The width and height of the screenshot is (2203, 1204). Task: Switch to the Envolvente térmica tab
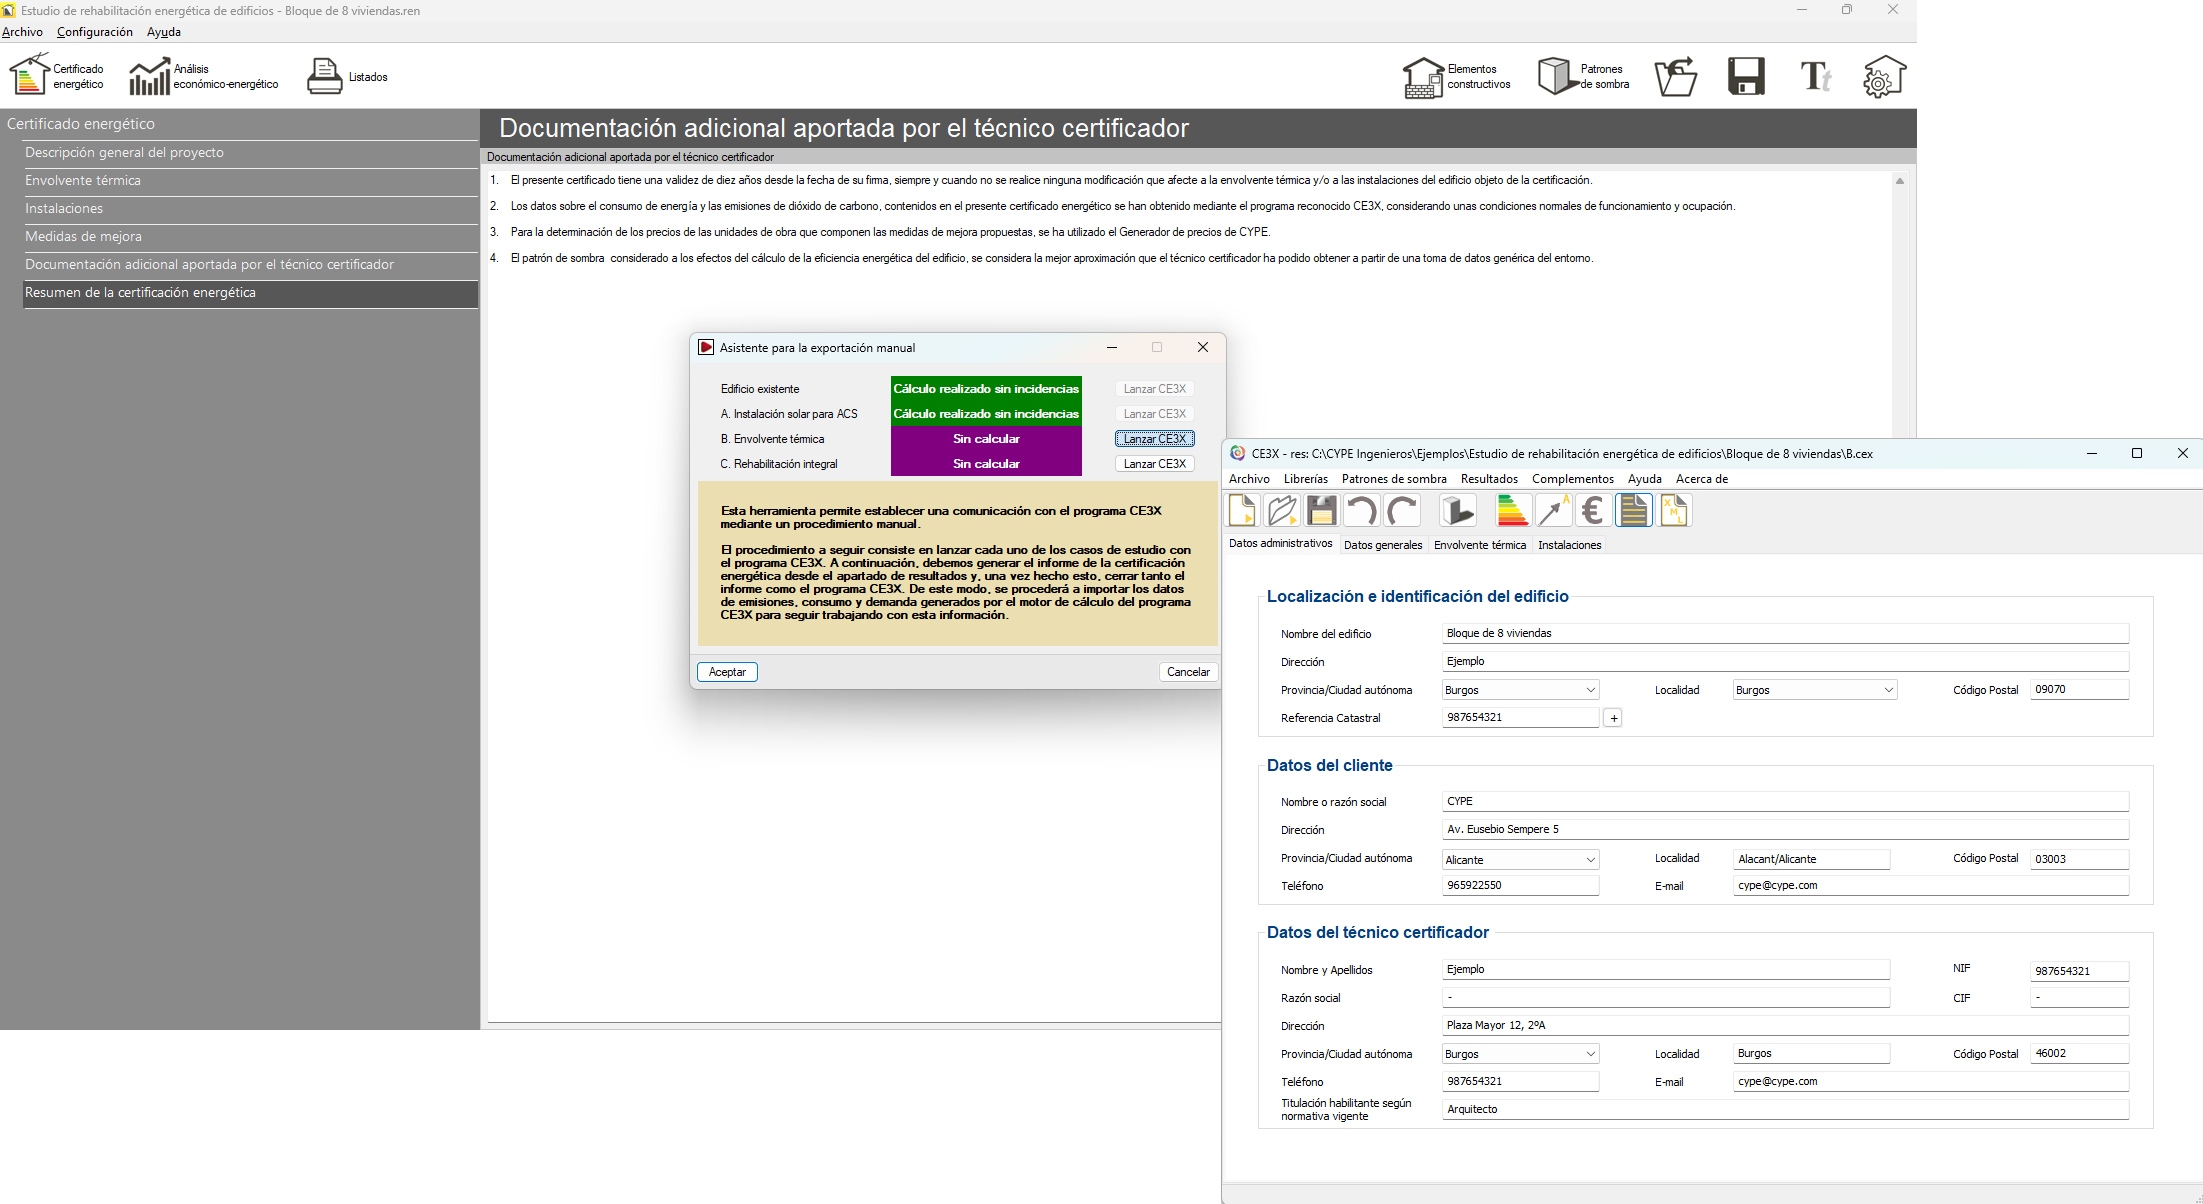coord(1479,545)
